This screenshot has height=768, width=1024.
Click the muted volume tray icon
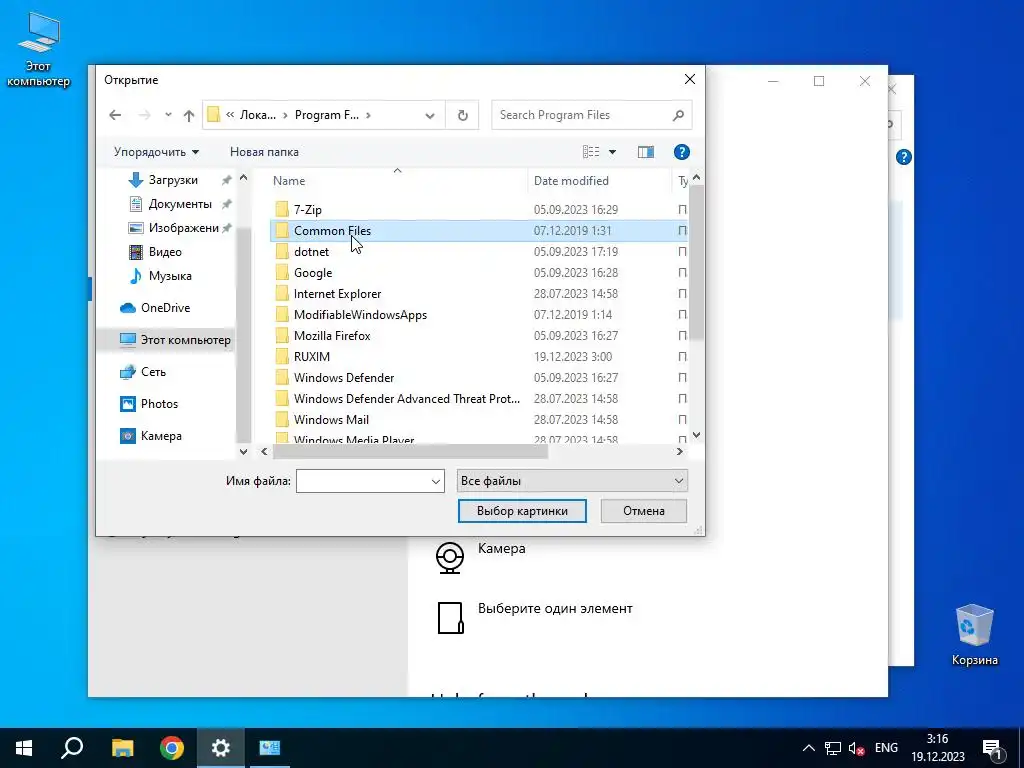pos(856,748)
